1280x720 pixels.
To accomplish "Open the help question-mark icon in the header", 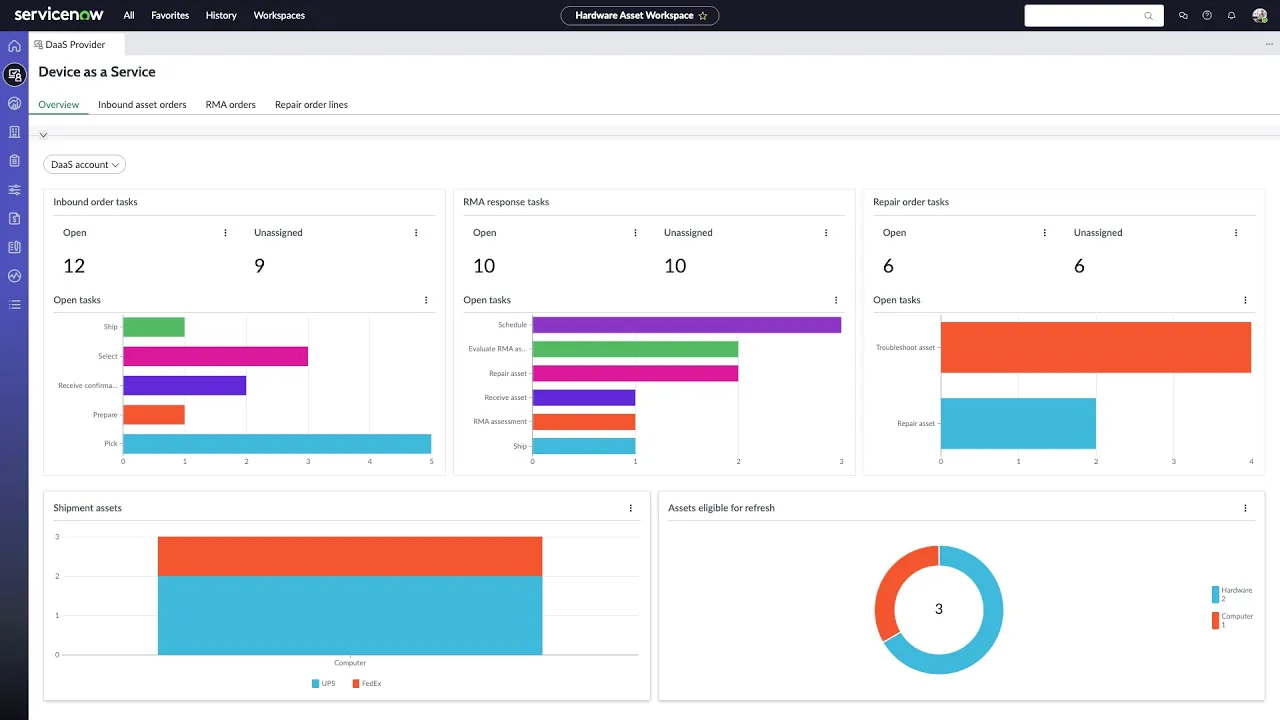I will (1205, 15).
